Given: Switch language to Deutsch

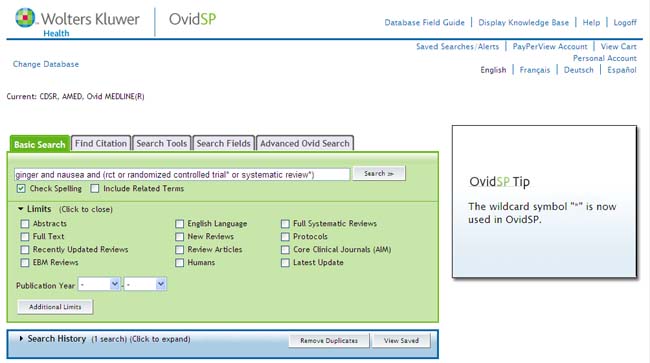Looking at the screenshot, I should [579, 70].
